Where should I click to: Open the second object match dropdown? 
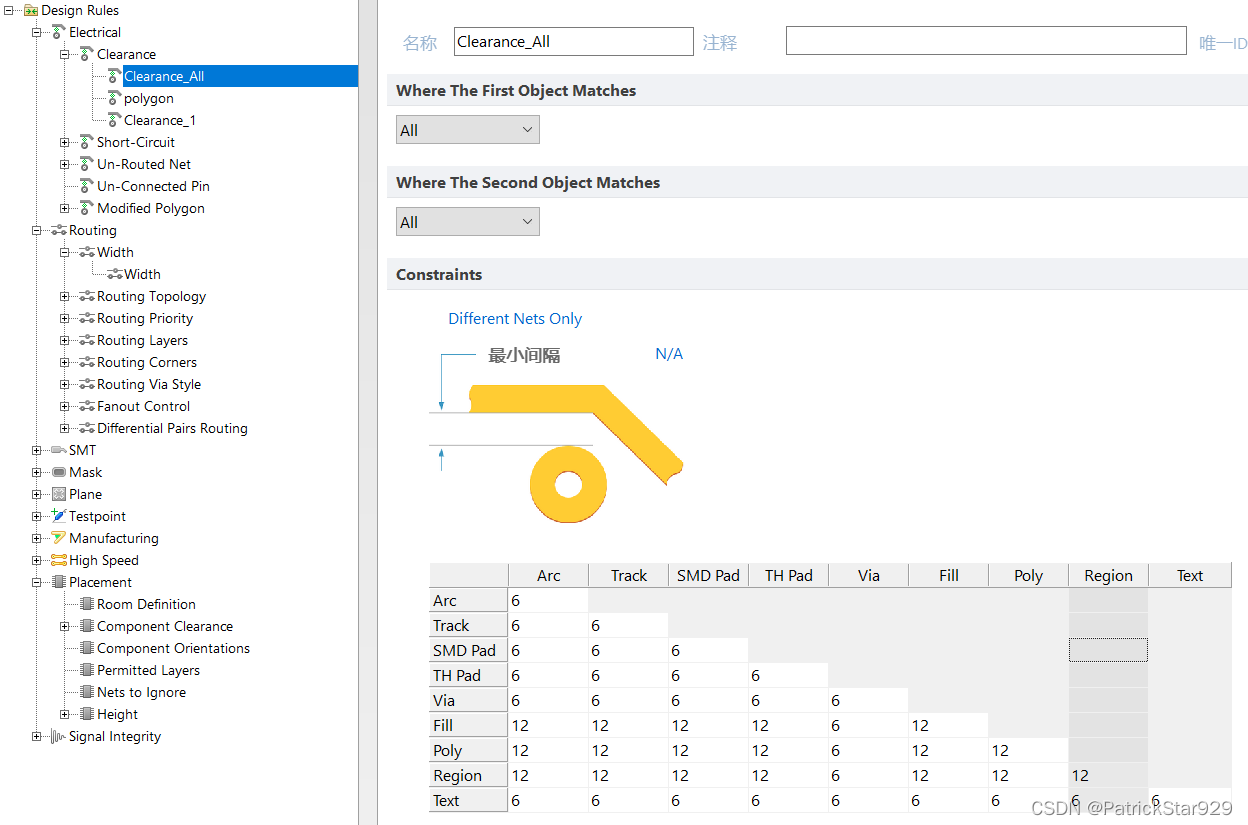click(467, 222)
